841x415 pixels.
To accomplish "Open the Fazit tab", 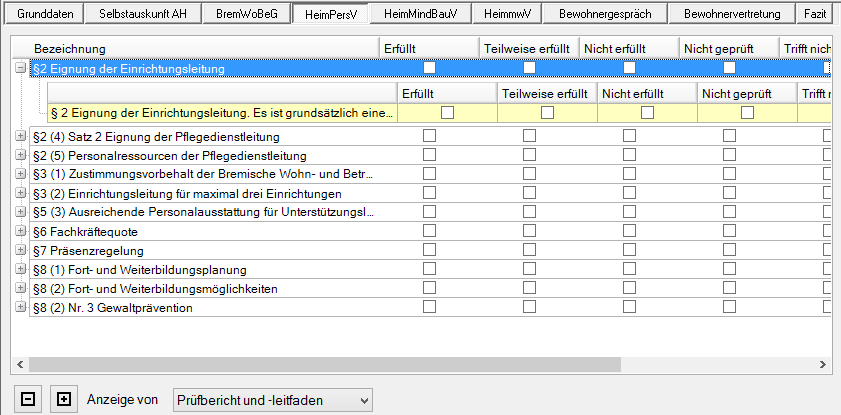I will [812, 14].
